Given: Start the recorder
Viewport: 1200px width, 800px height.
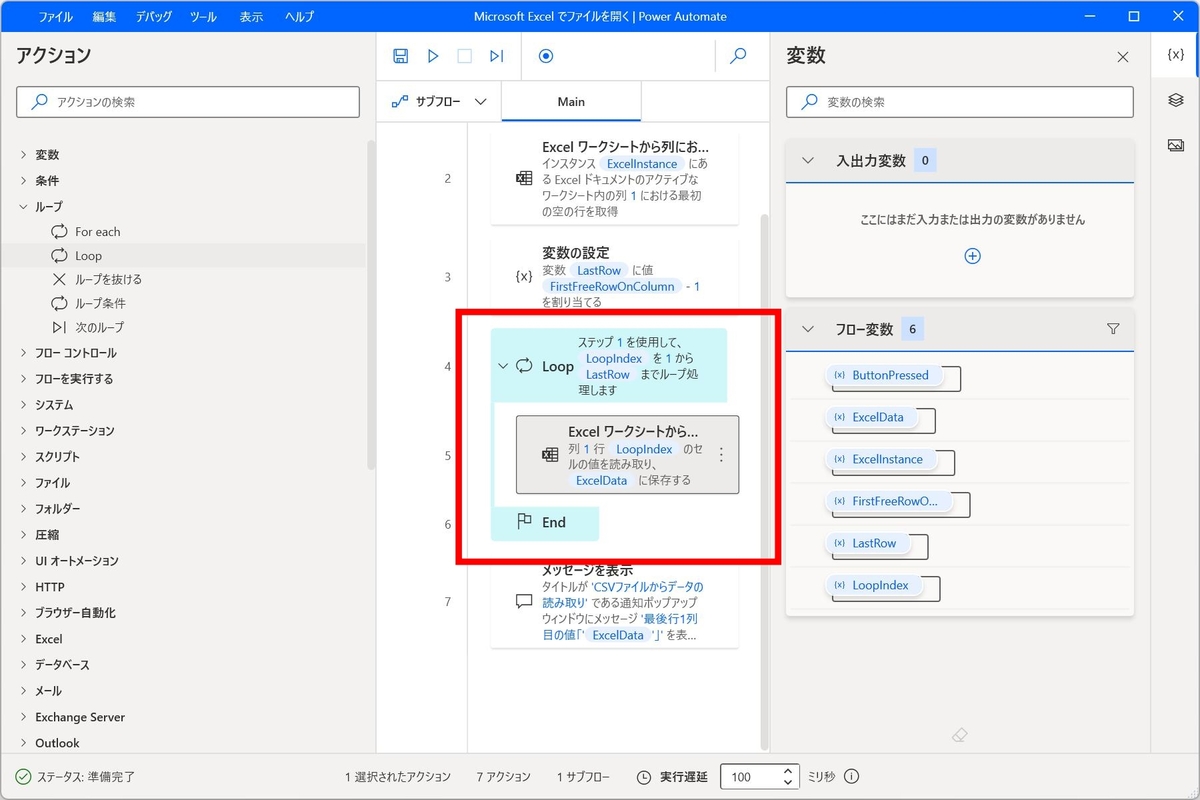Looking at the screenshot, I should click(x=546, y=56).
